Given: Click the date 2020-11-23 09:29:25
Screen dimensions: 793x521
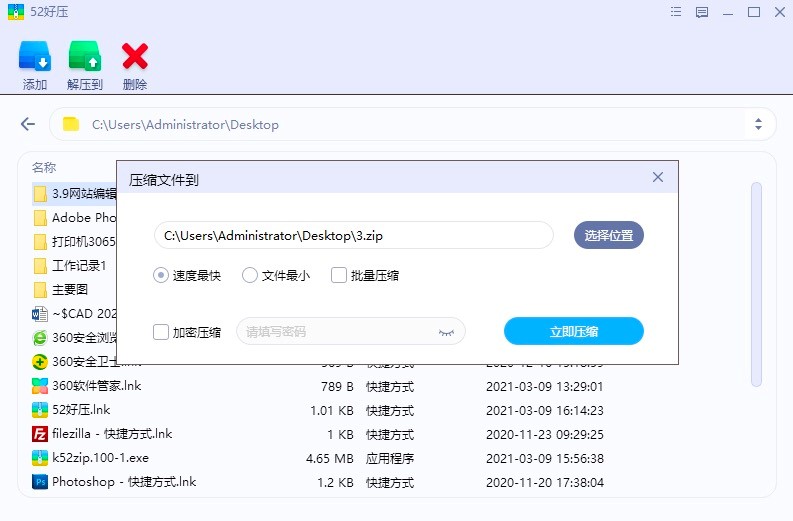Looking at the screenshot, I should [545, 435].
